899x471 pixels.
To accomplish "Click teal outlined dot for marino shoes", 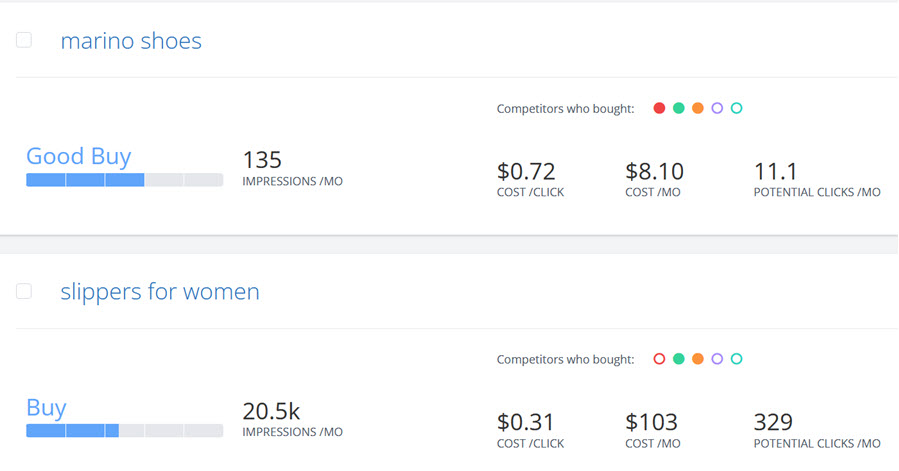I will tap(737, 108).
